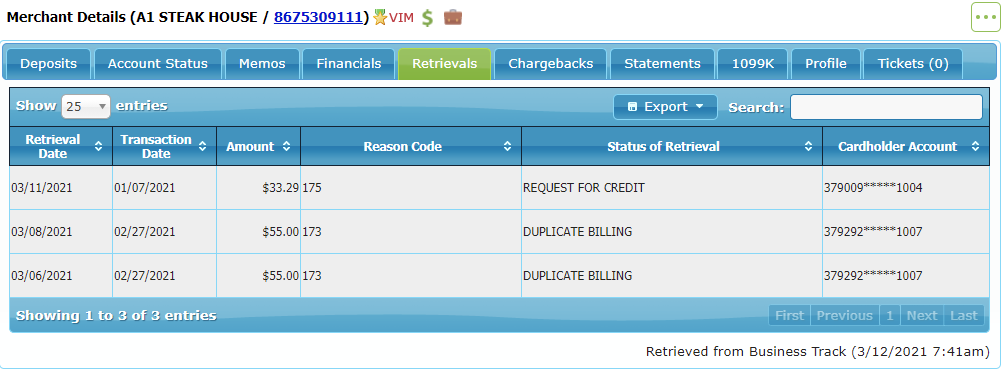Sort by Transaction Date column
1003x369 pixels.
click(x=164, y=146)
